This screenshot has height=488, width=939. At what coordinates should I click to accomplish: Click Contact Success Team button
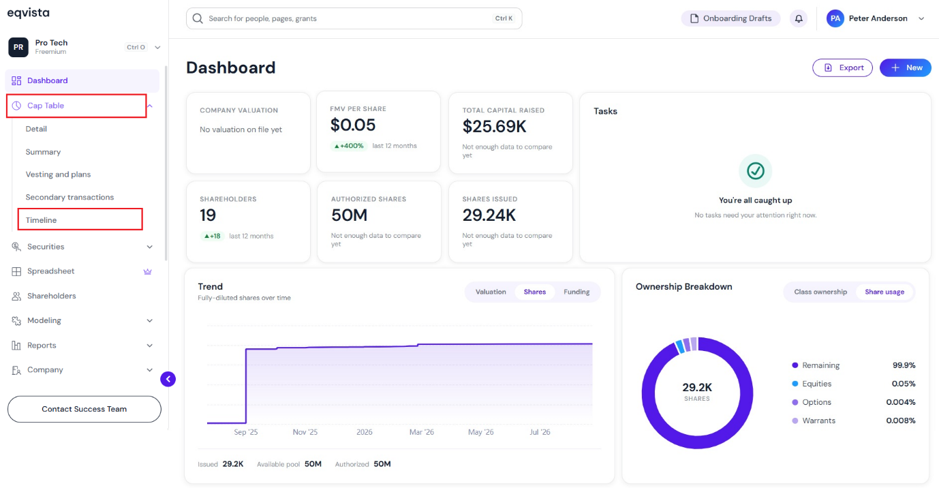click(84, 410)
